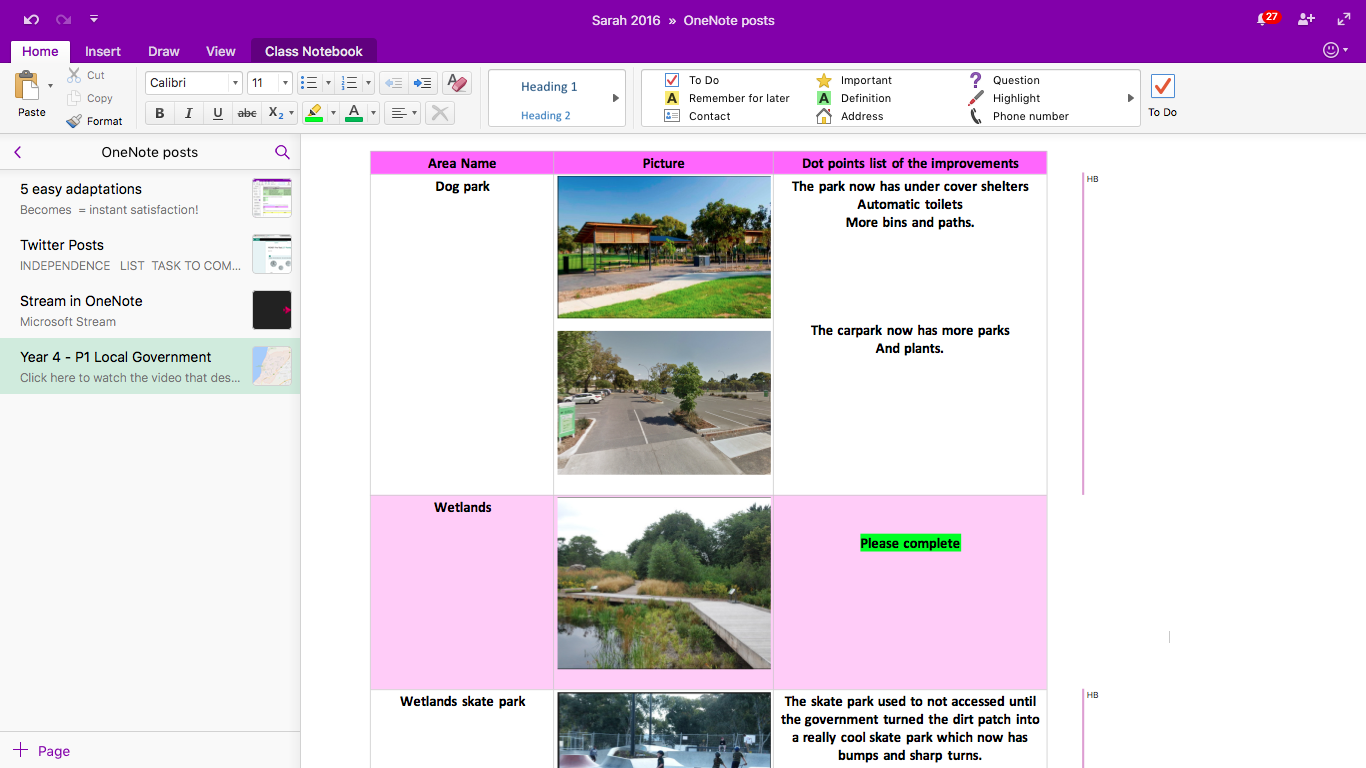Activate the Format painter
Image resolution: width=1366 pixels, height=768 pixels.
tap(94, 121)
